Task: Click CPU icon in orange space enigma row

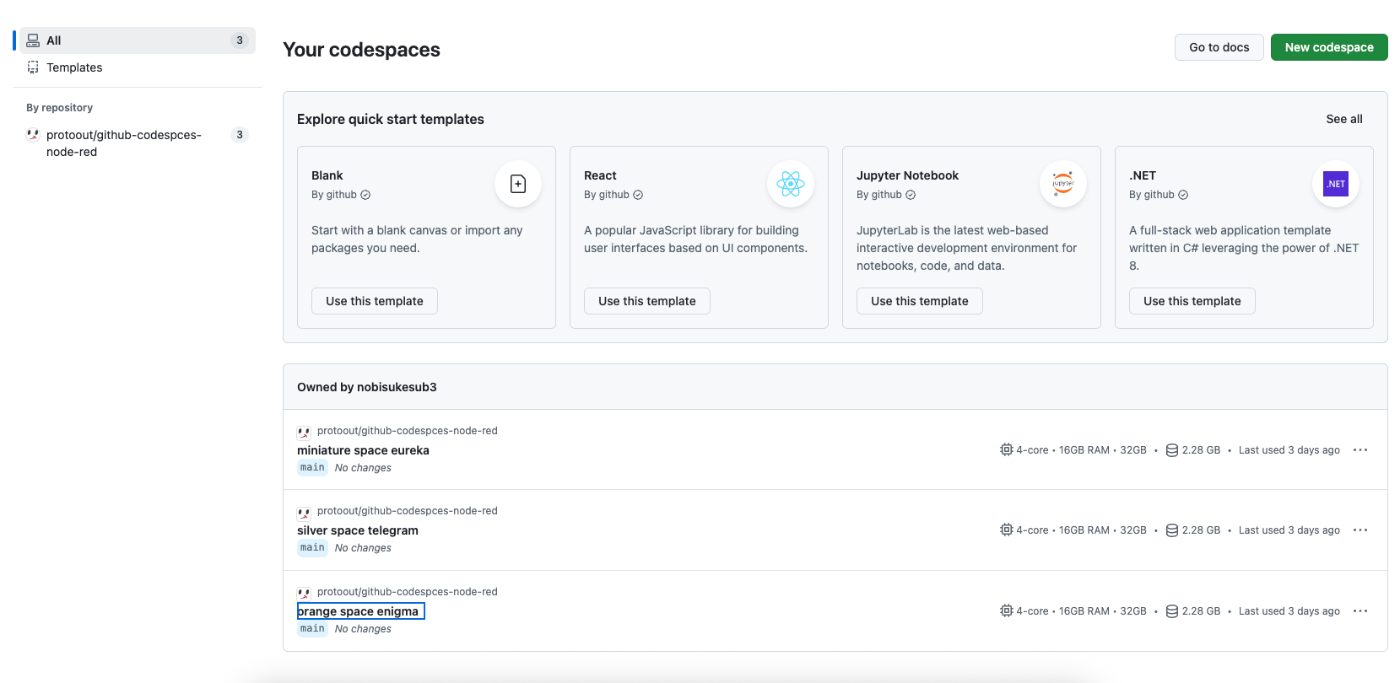Action: point(1006,611)
